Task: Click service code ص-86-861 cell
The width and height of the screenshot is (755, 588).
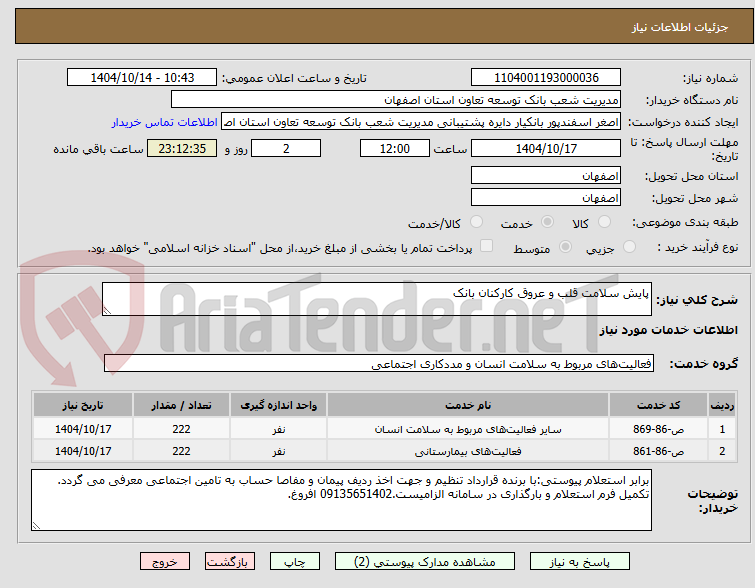Action: 658,451
